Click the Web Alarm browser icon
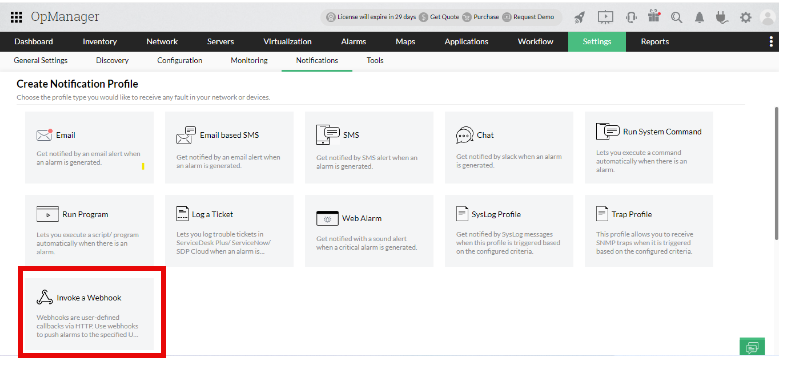This screenshot has width=785, height=371. coord(327,218)
